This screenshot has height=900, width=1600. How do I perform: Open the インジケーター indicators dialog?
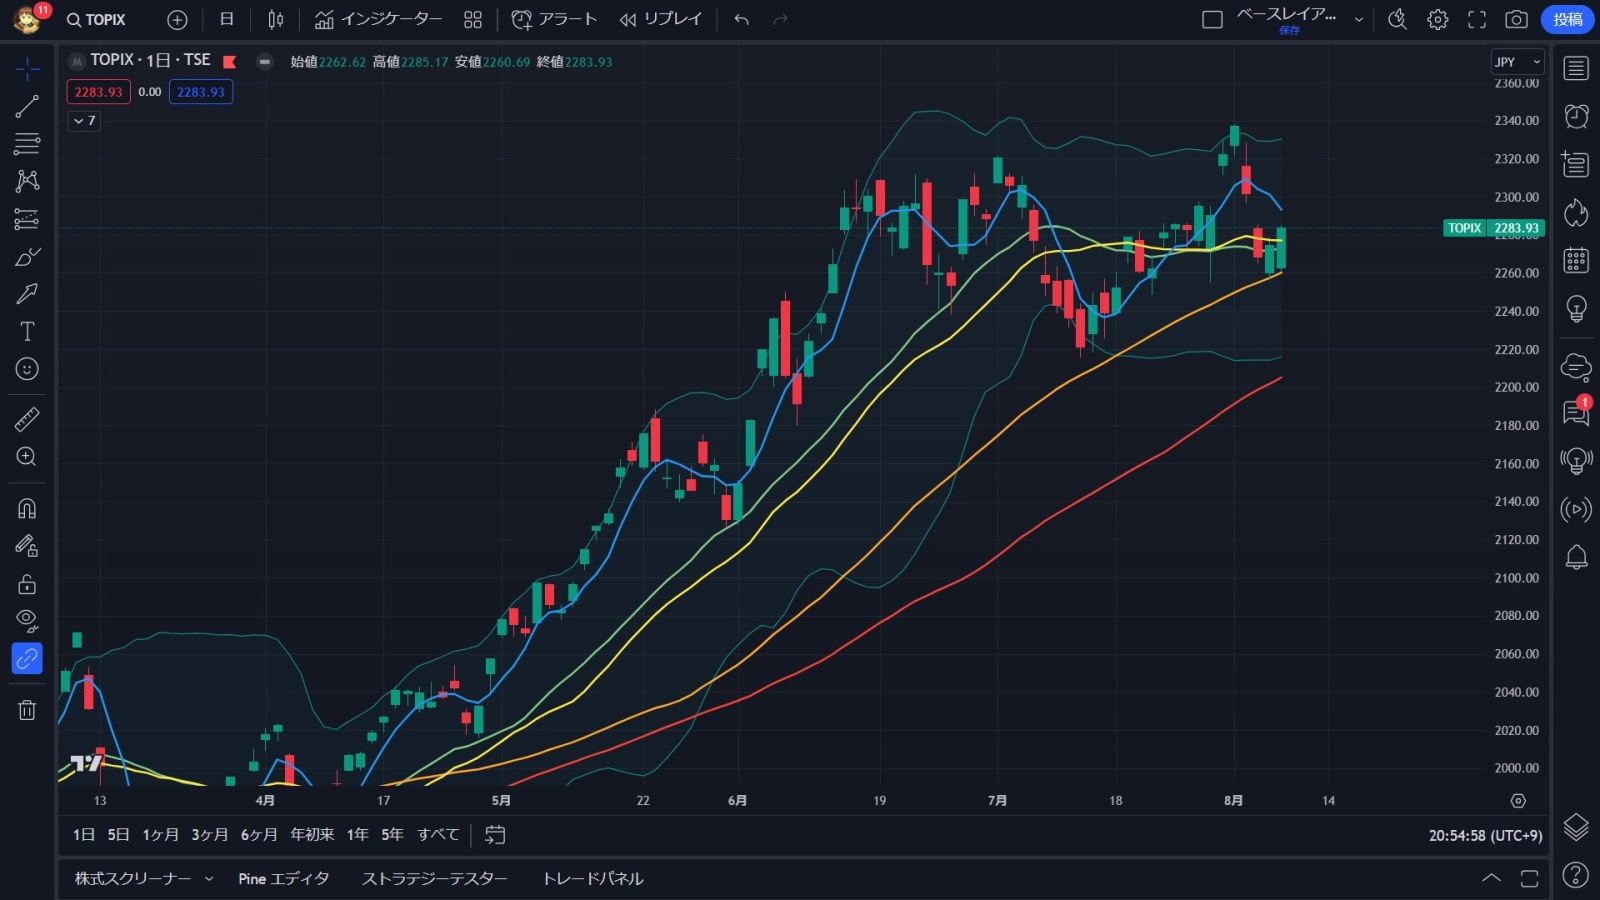pyautogui.click(x=378, y=20)
